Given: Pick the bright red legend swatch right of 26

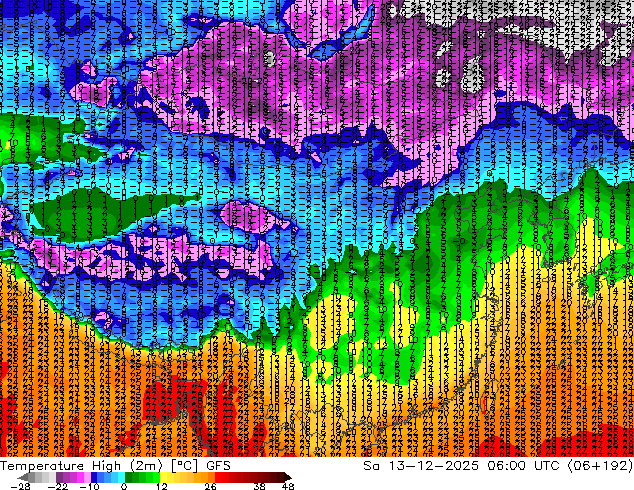Looking at the screenshot, I should (x=218, y=477).
